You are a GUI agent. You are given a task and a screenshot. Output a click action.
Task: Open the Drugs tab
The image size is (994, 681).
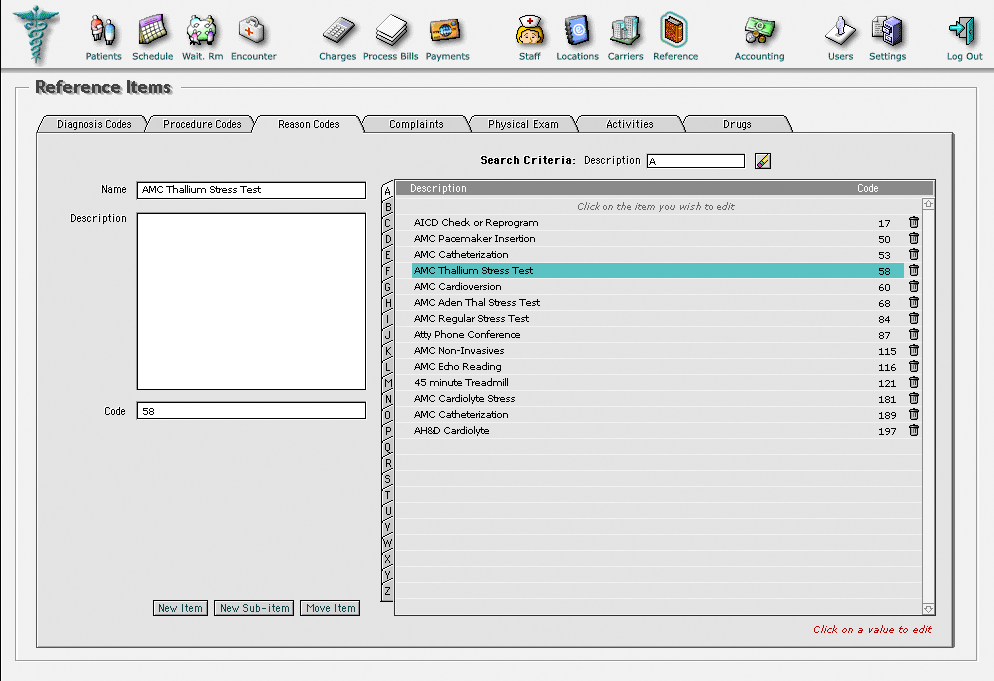click(x=737, y=124)
